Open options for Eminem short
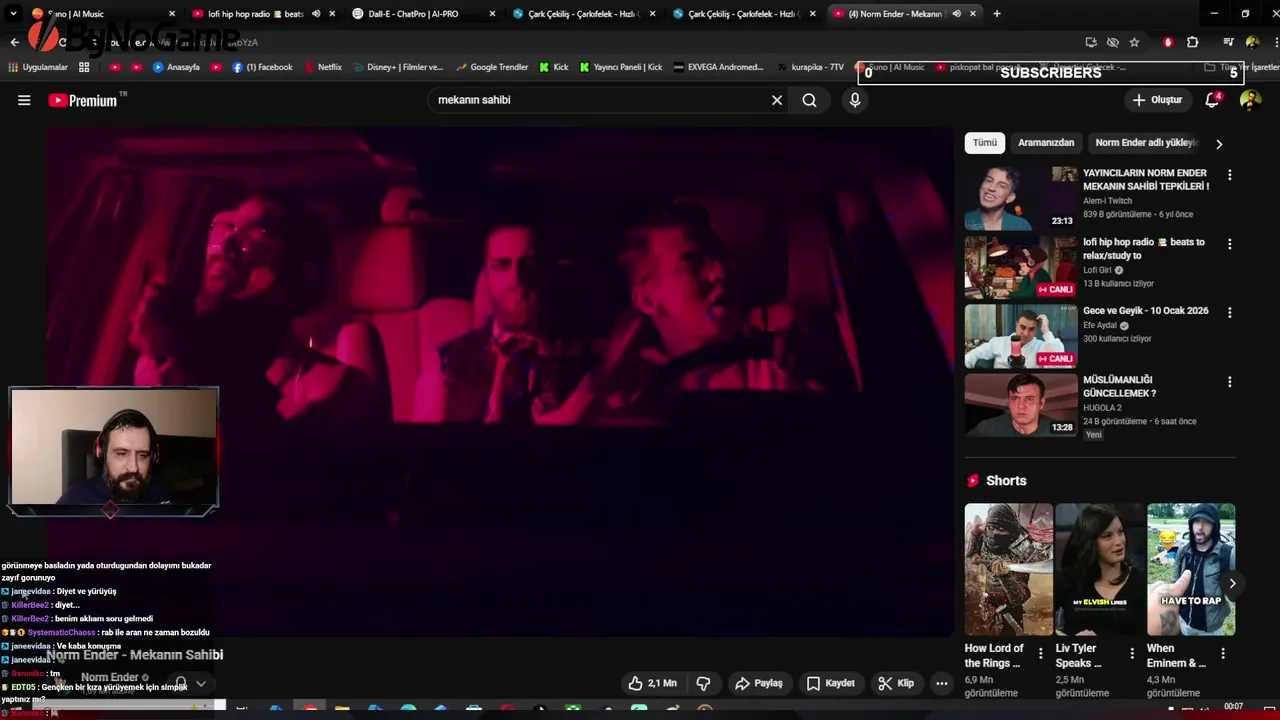 click(1222, 653)
